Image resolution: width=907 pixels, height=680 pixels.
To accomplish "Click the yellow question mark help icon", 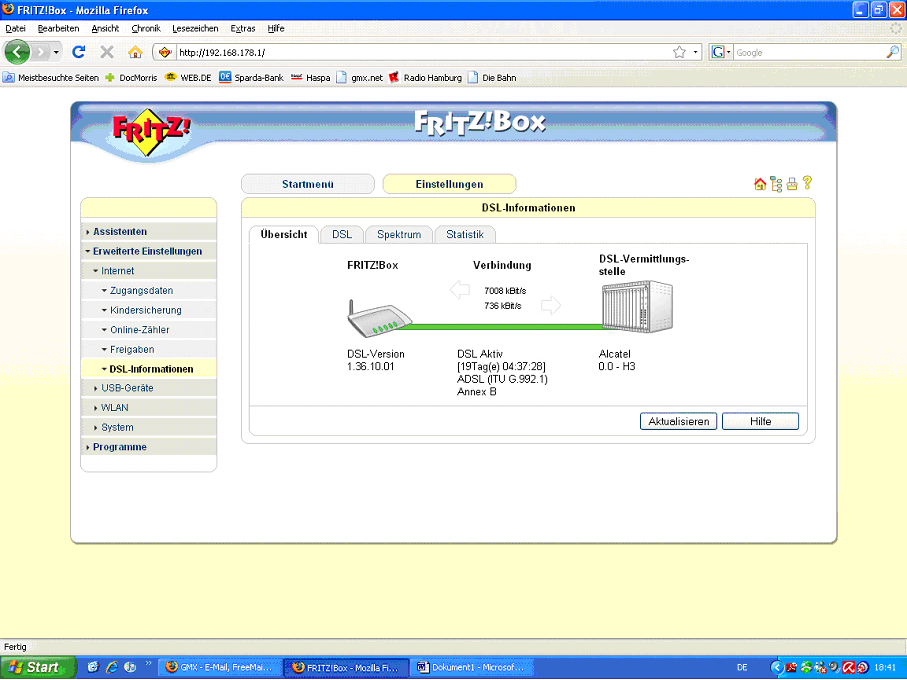I will point(807,183).
